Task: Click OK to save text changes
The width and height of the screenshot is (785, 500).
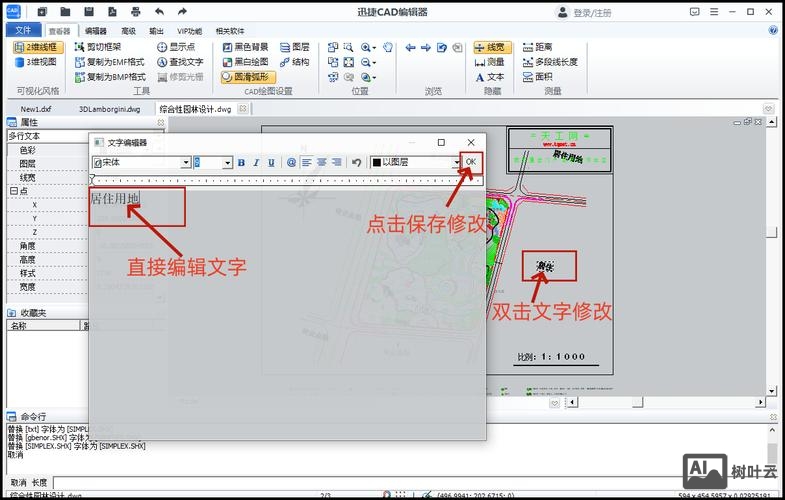Action: click(471, 162)
